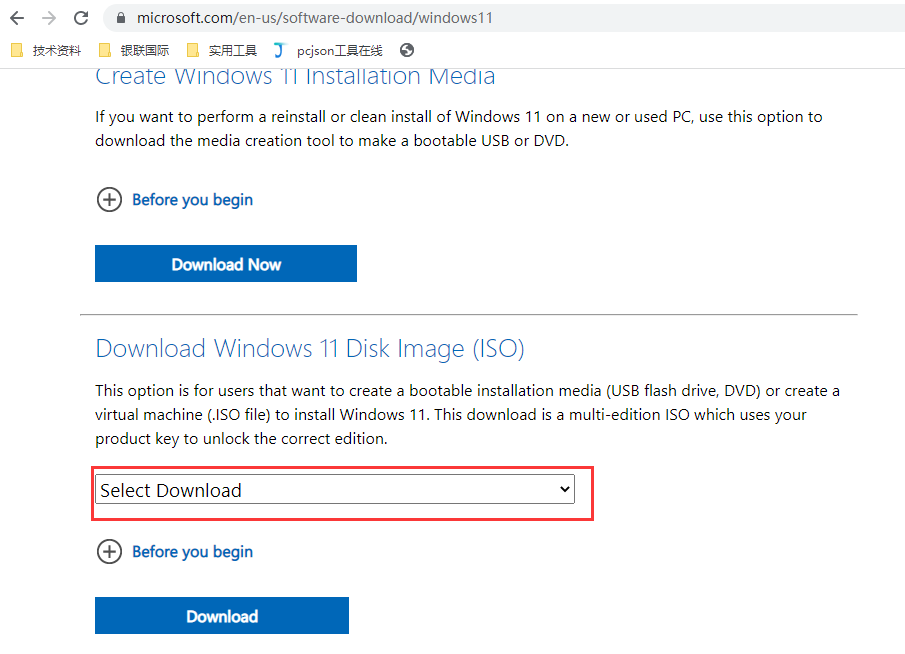Click the ISO section Before you begin text

coord(193,552)
